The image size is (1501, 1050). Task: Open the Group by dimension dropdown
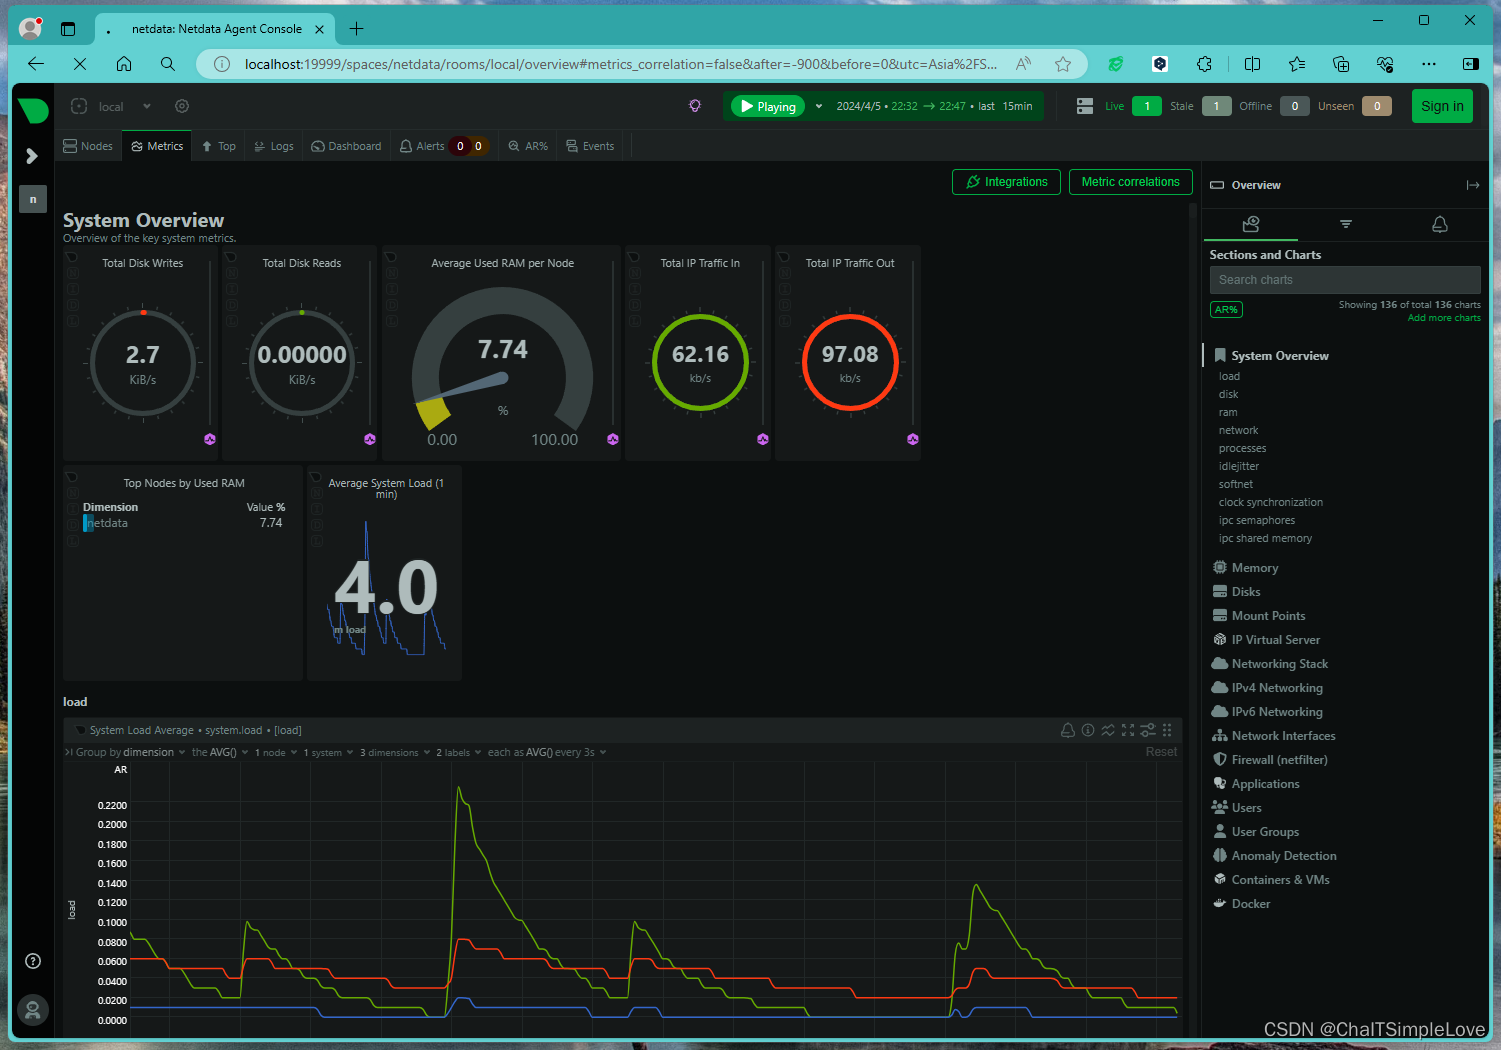tap(131, 752)
